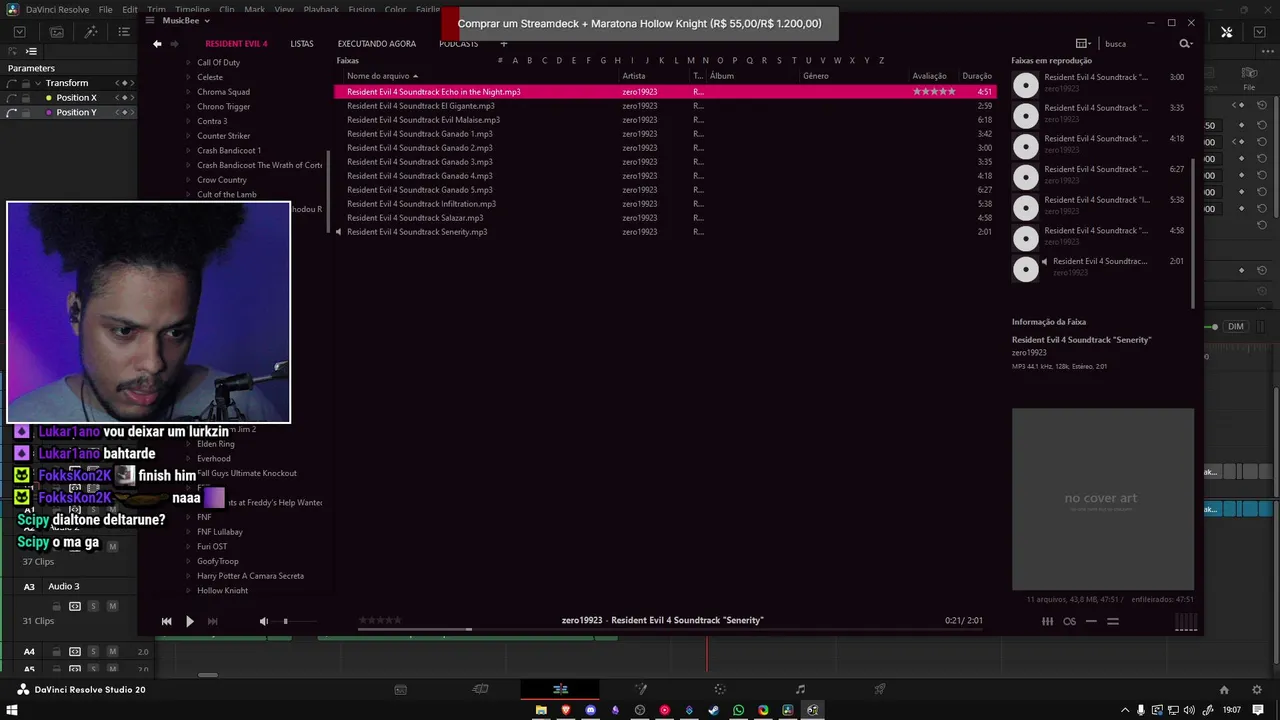Open the MusicBee title dropdown arrow
This screenshot has width=1280, height=720.
coord(207,20)
